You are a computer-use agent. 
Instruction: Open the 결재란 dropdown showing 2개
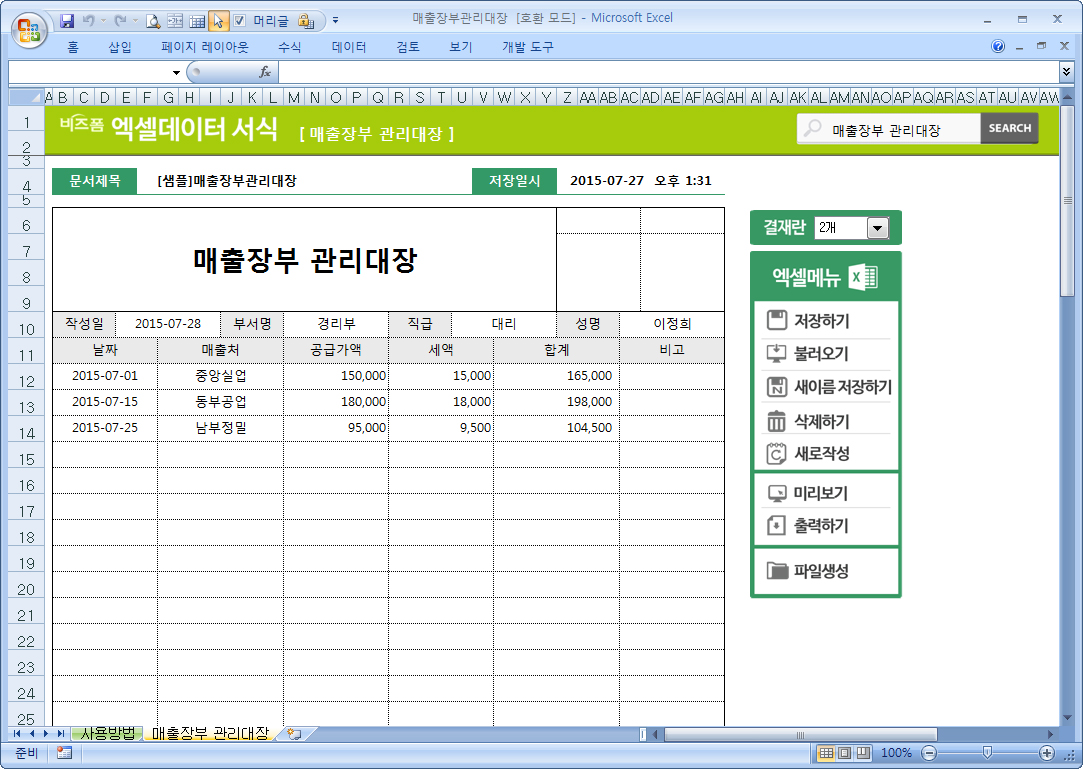click(877, 228)
